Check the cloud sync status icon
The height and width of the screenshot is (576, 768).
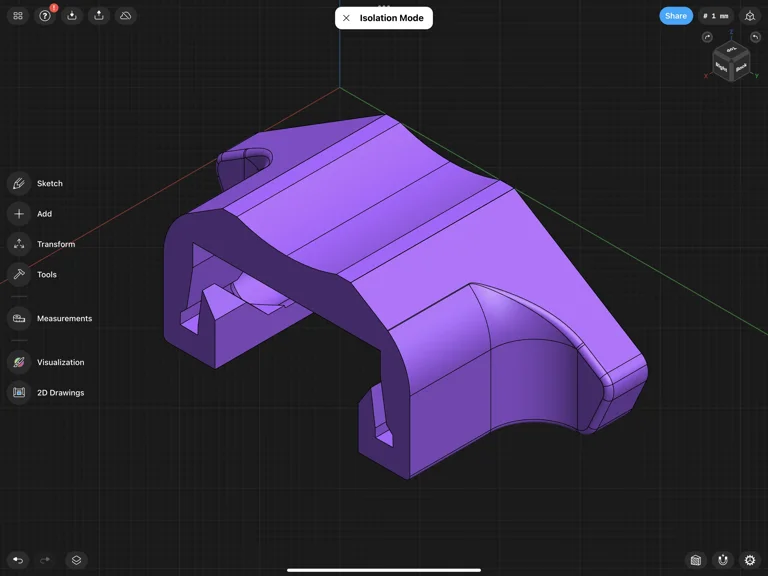click(126, 16)
